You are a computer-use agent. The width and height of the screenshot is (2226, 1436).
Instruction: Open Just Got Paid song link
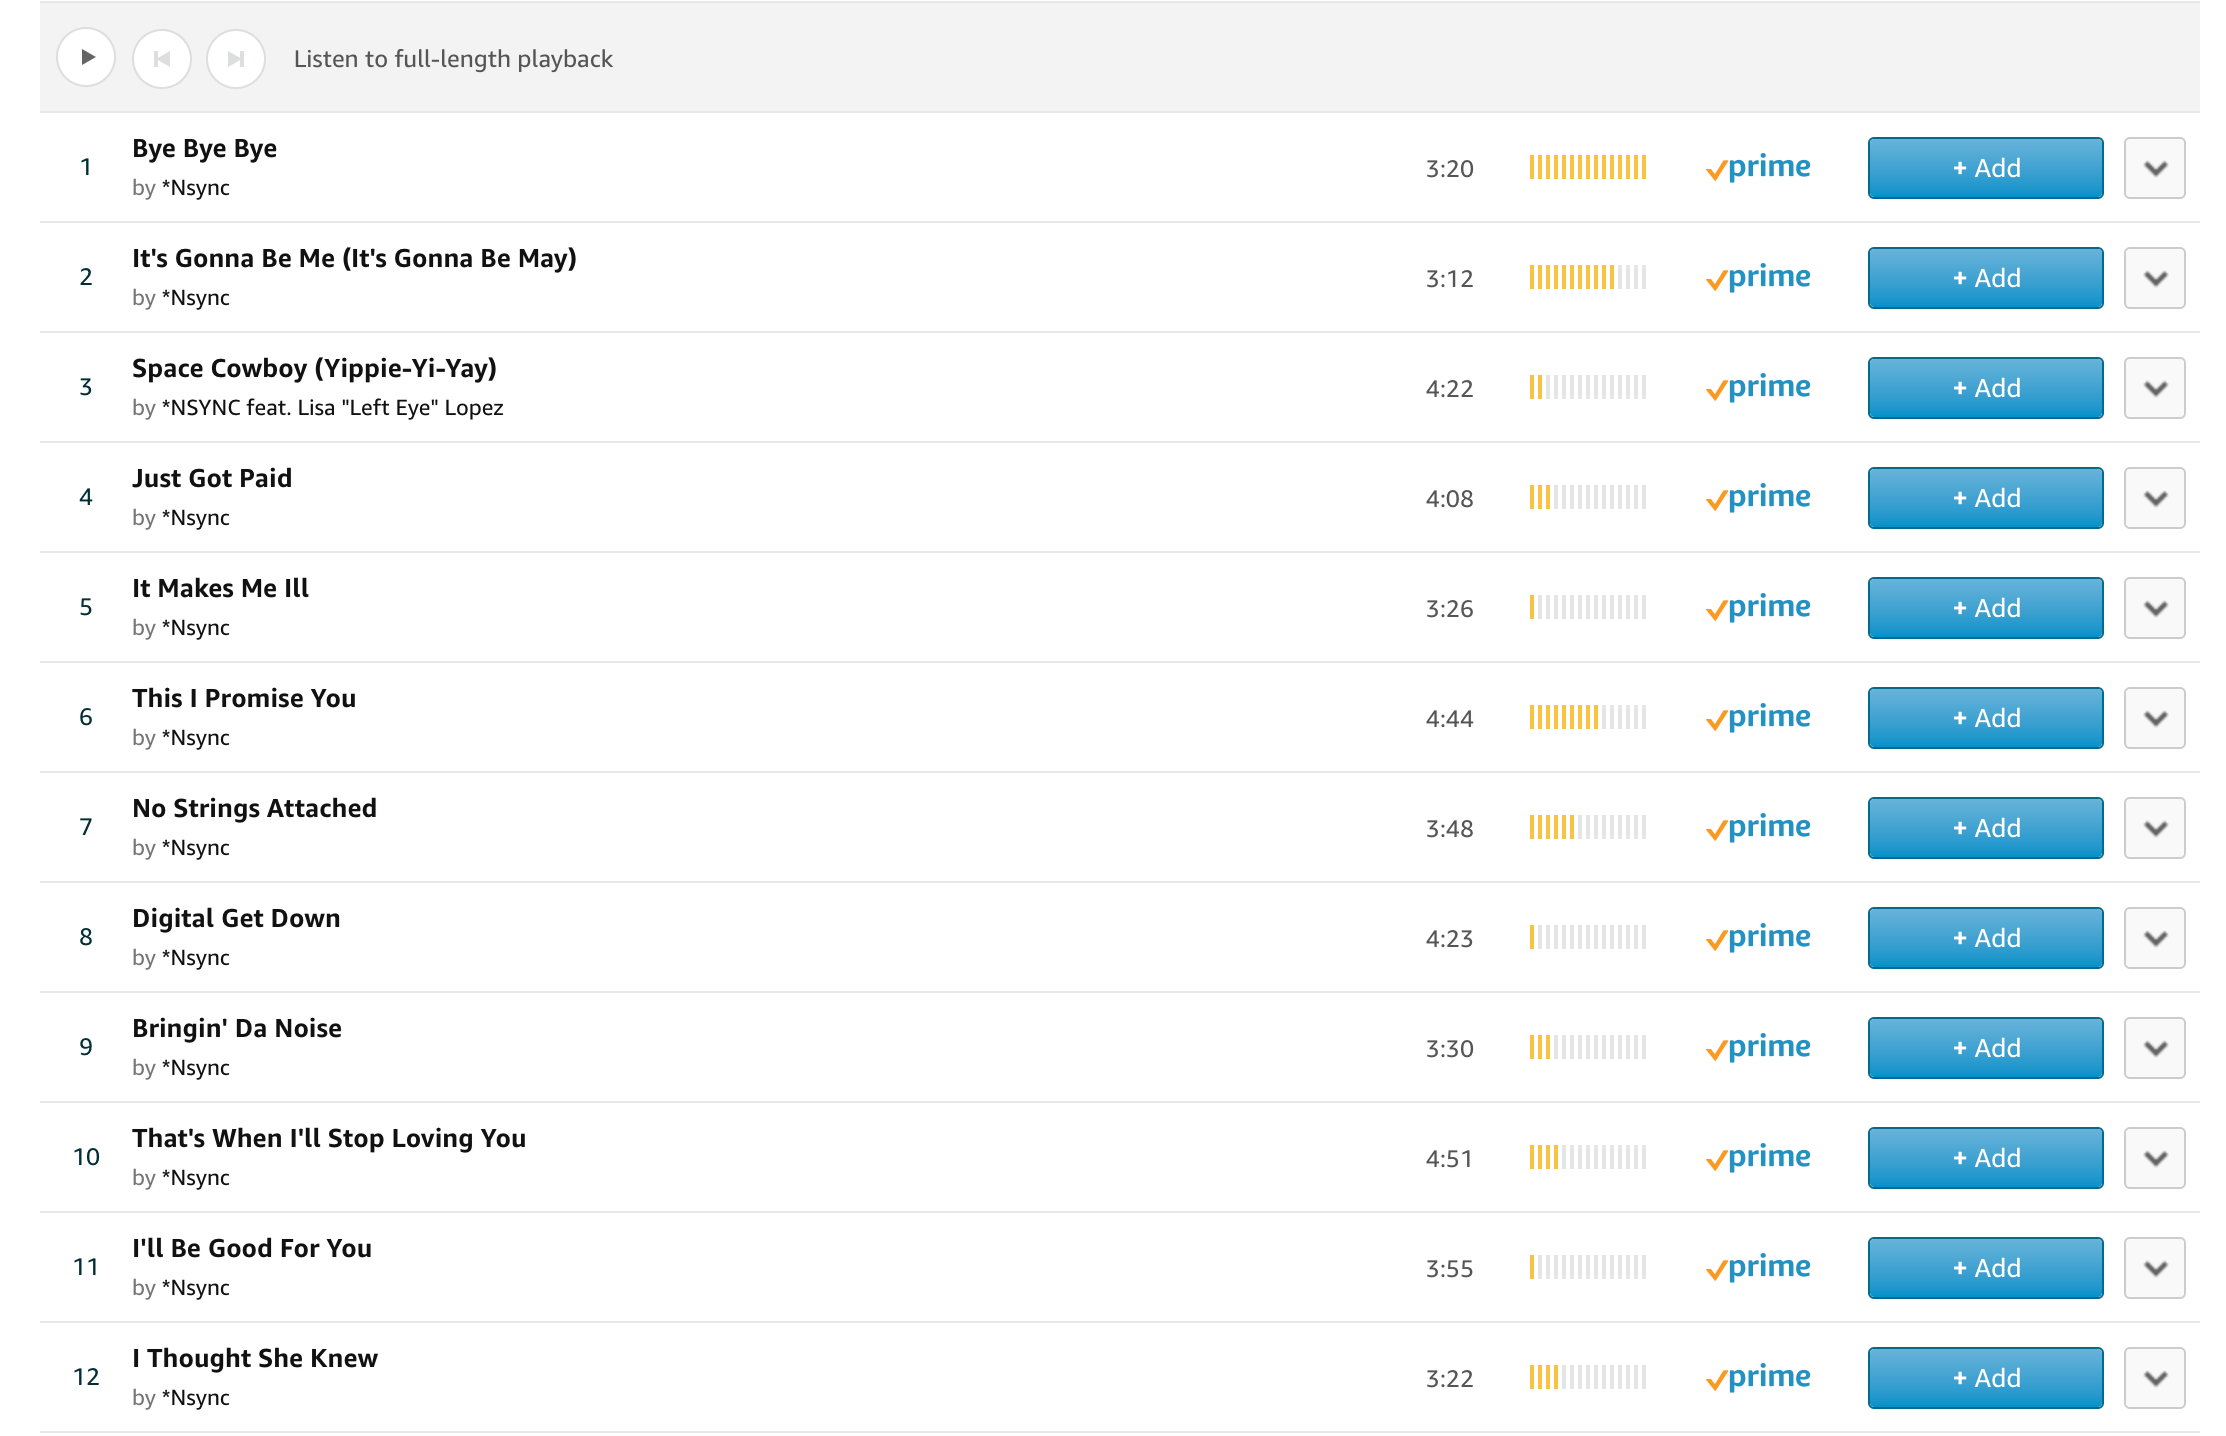tap(212, 478)
